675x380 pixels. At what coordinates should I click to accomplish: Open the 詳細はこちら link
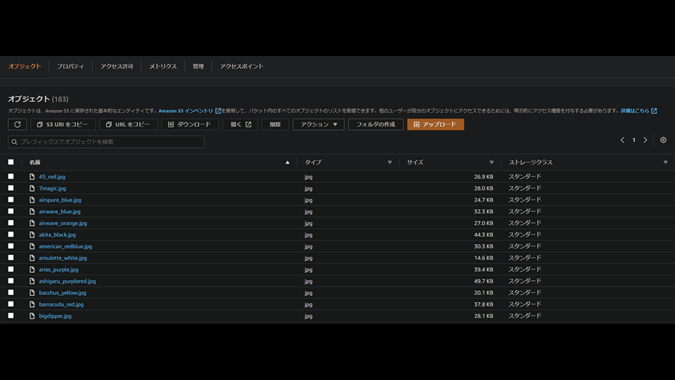pos(635,111)
